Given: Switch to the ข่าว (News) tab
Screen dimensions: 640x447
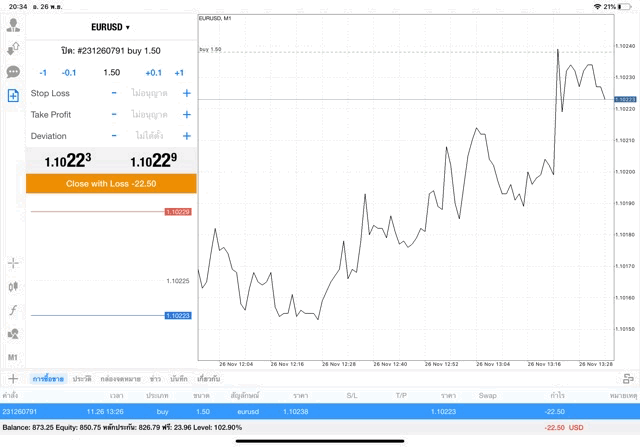Looking at the screenshot, I should [155, 379].
